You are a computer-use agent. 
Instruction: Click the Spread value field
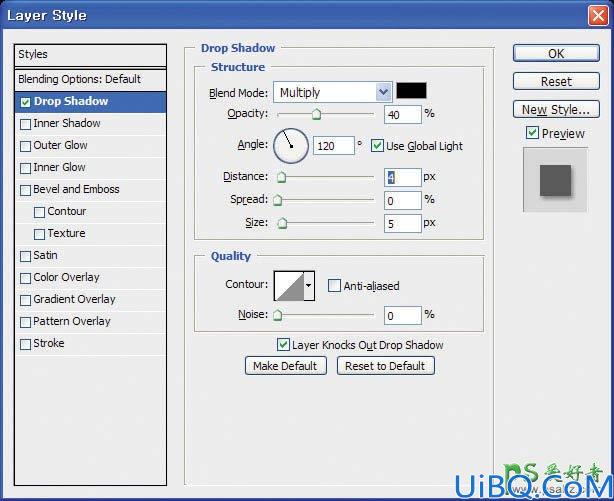[403, 201]
